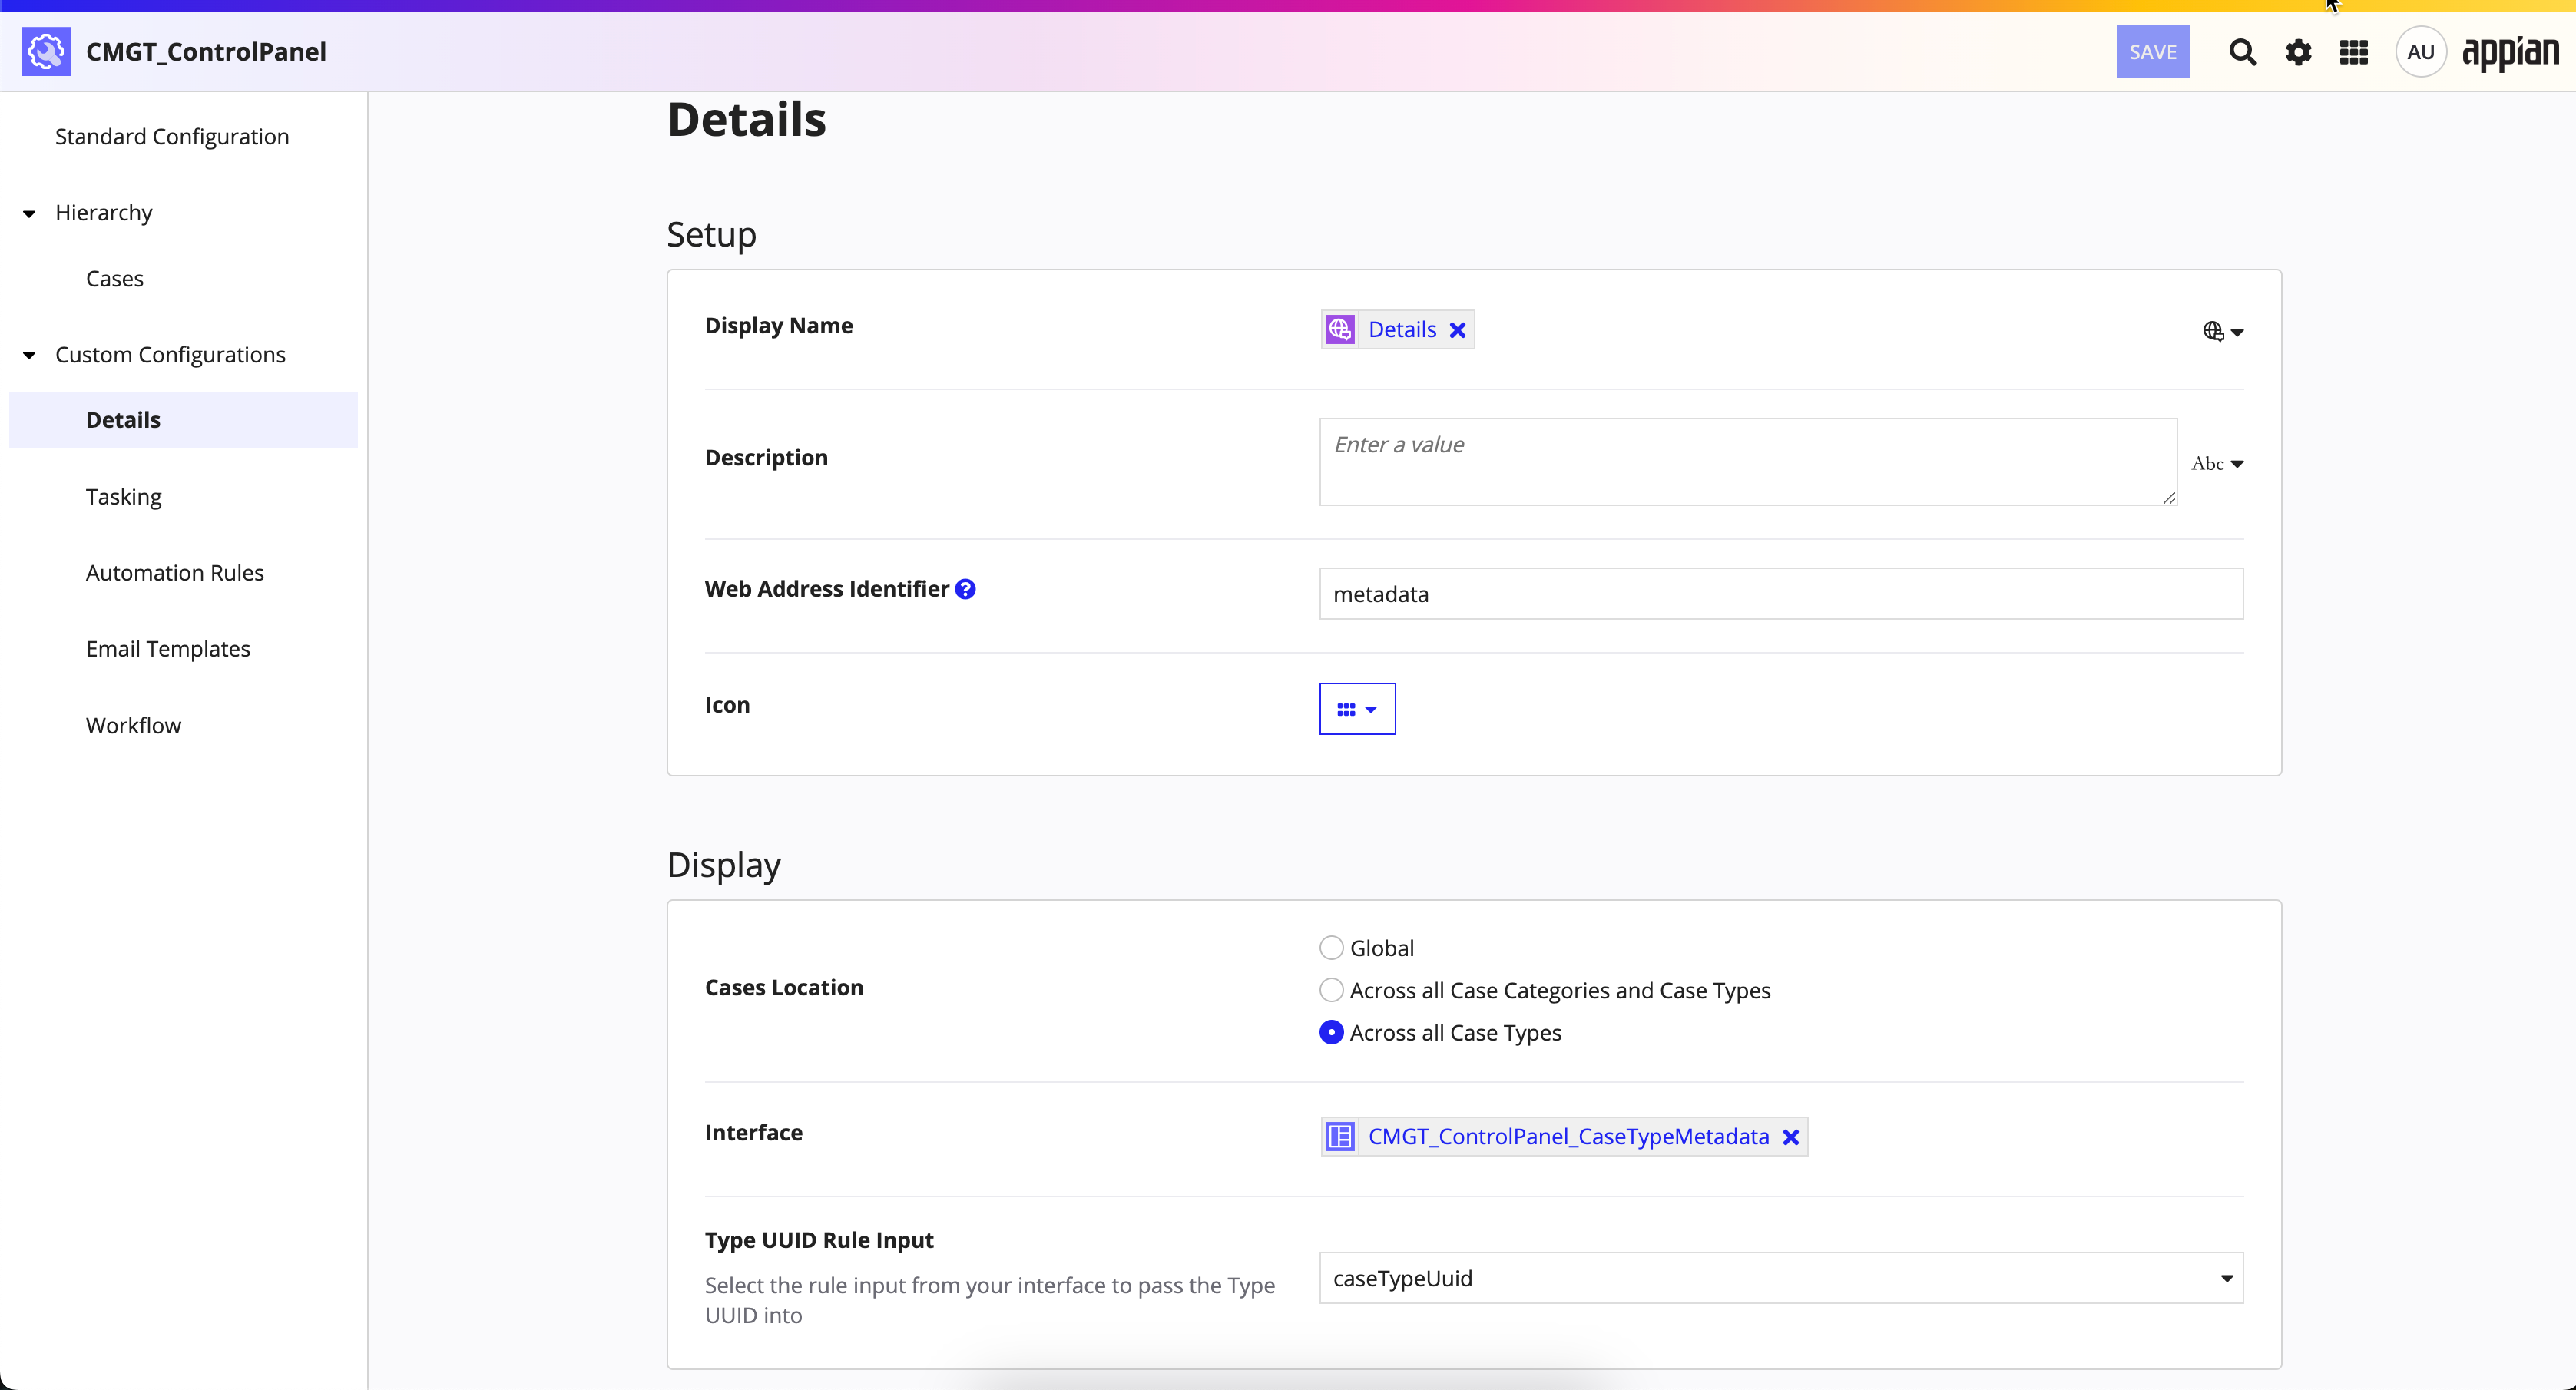
Task: Open the Details display name link
Action: [1402, 329]
